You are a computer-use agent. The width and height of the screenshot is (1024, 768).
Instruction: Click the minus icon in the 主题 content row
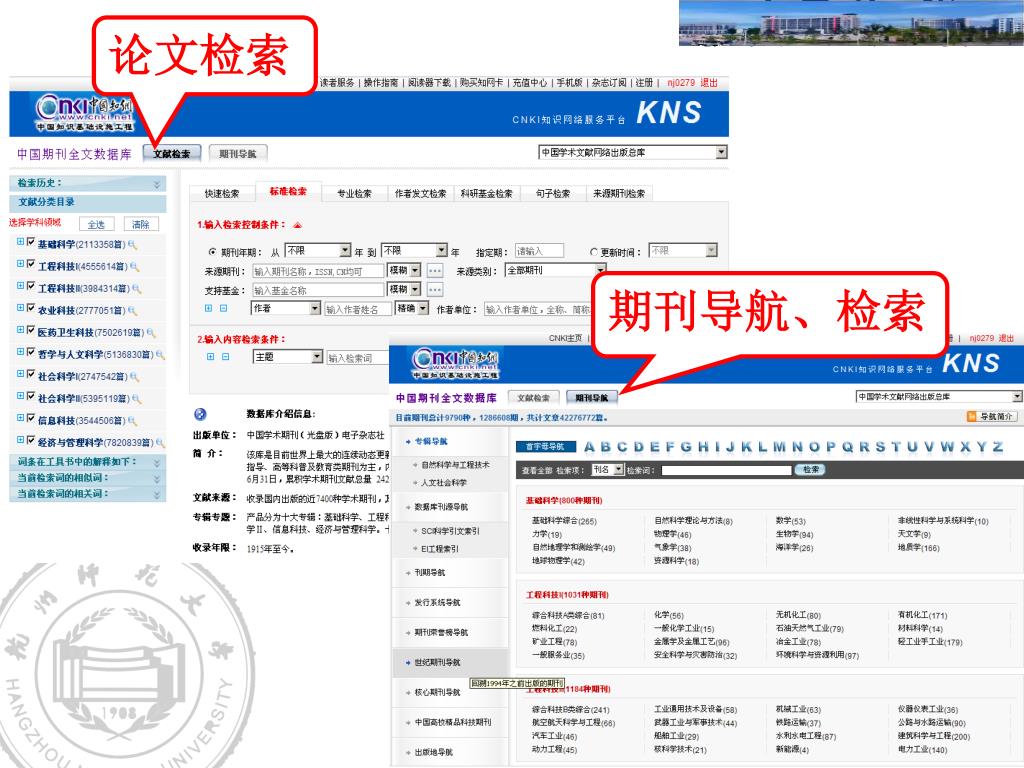pos(225,357)
